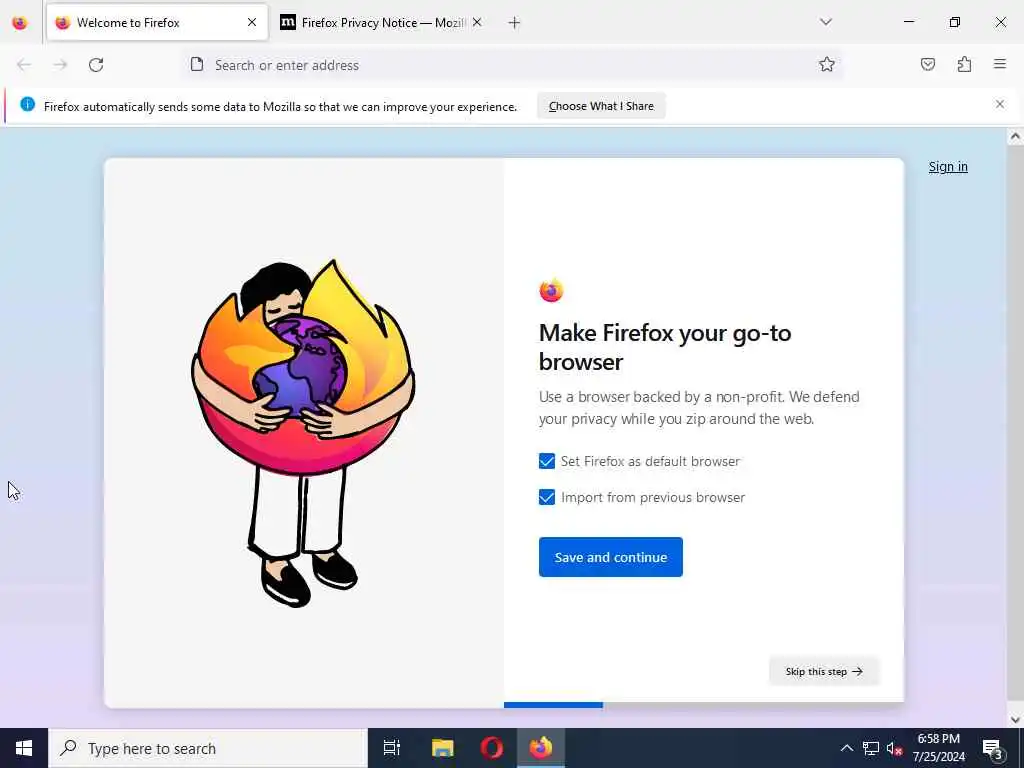Image resolution: width=1024 pixels, height=768 pixels.
Task: Open the Windows Start menu
Action: click(24, 748)
